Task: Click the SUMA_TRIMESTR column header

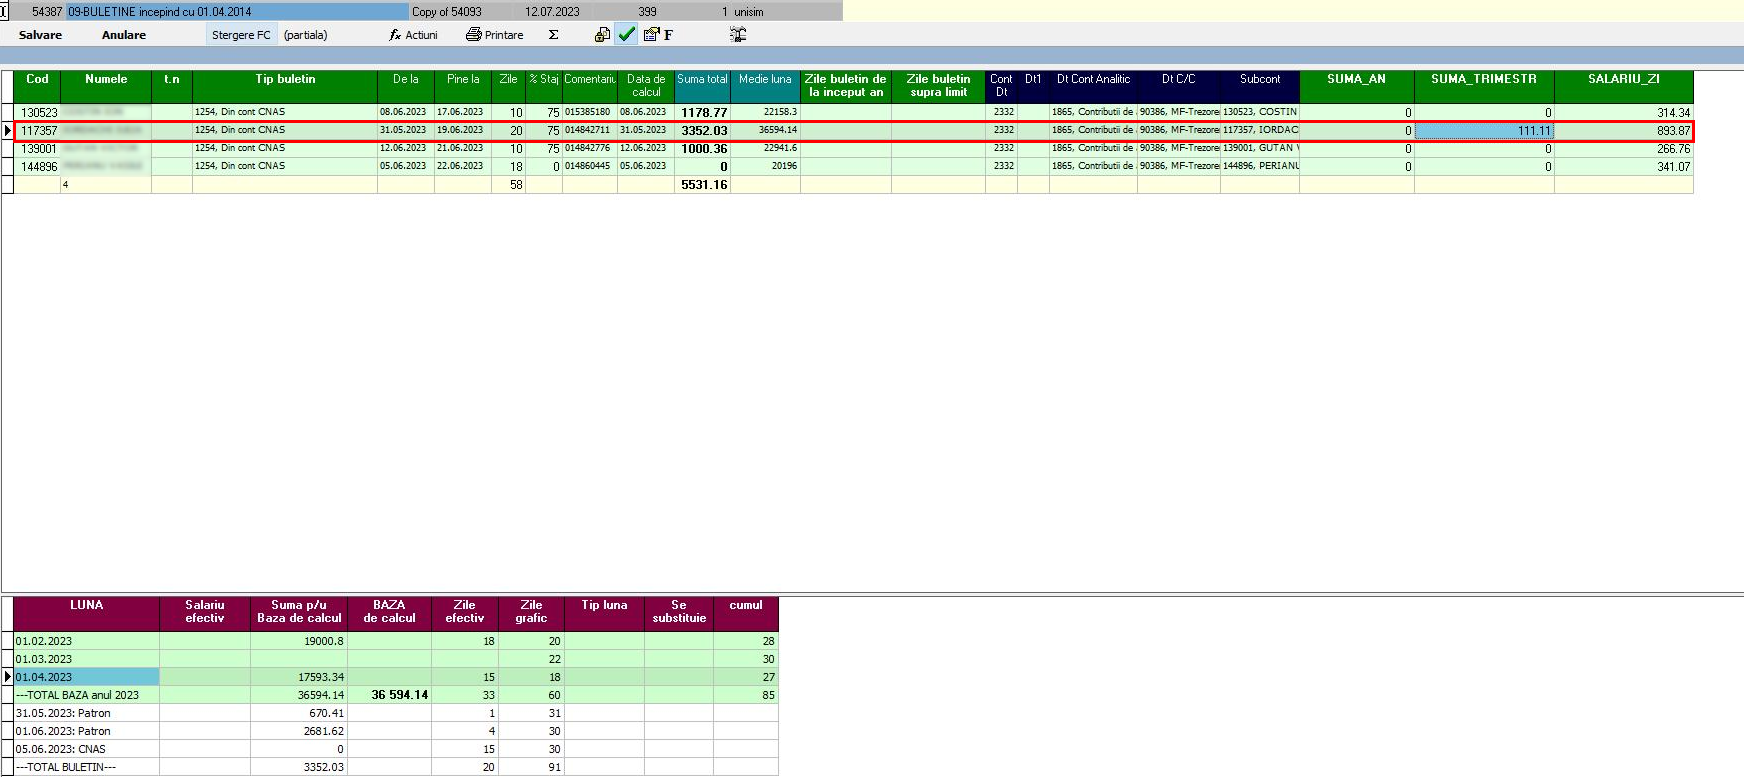Action: click(x=1484, y=86)
